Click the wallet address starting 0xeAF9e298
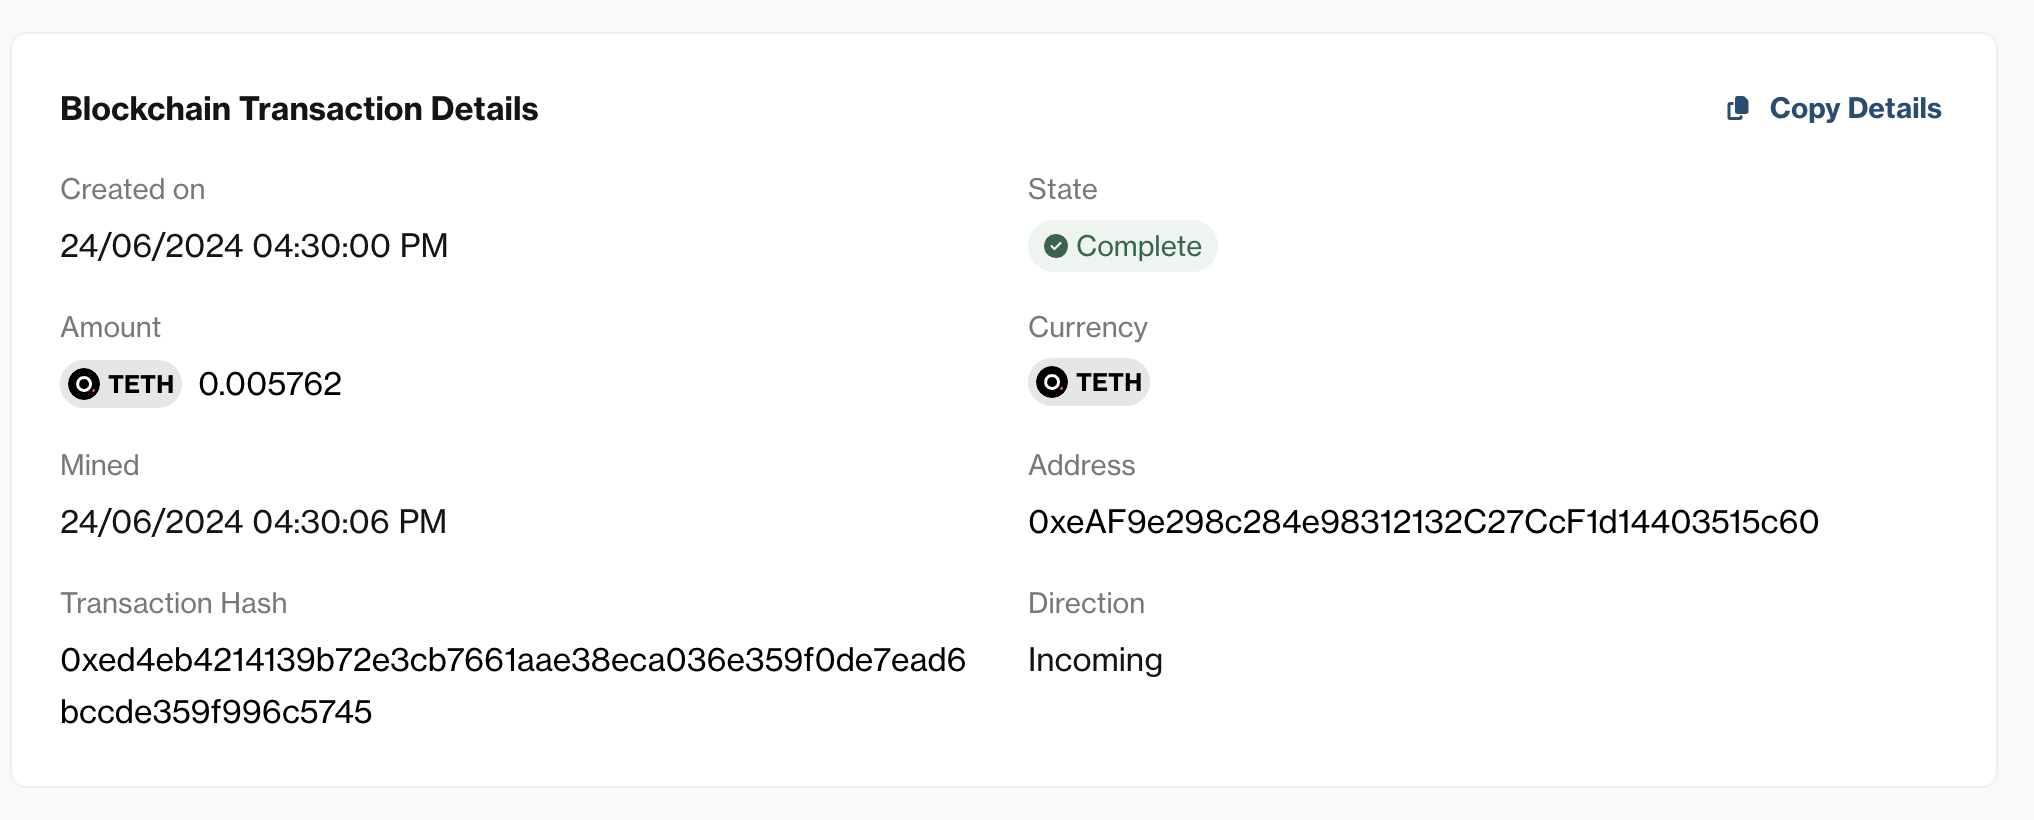2034x820 pixels. click(x=1423, y=522)
